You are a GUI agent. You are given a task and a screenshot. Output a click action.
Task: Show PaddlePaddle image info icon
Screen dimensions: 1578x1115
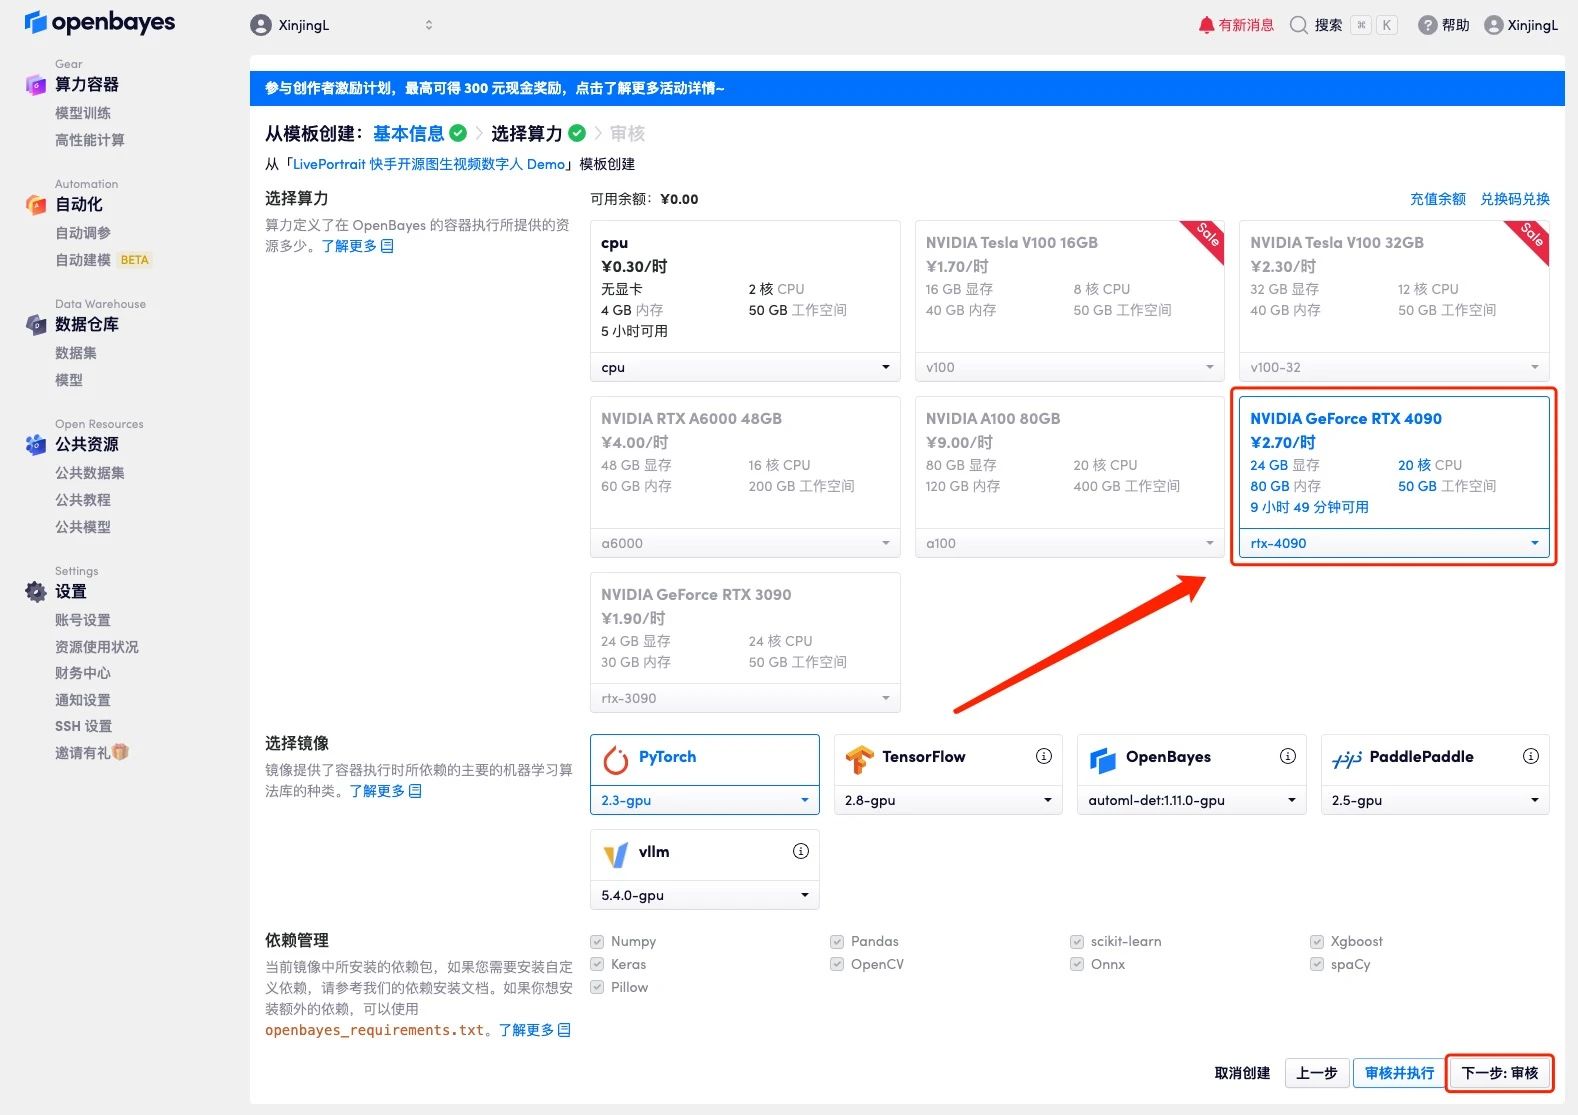pos(1531,756)
